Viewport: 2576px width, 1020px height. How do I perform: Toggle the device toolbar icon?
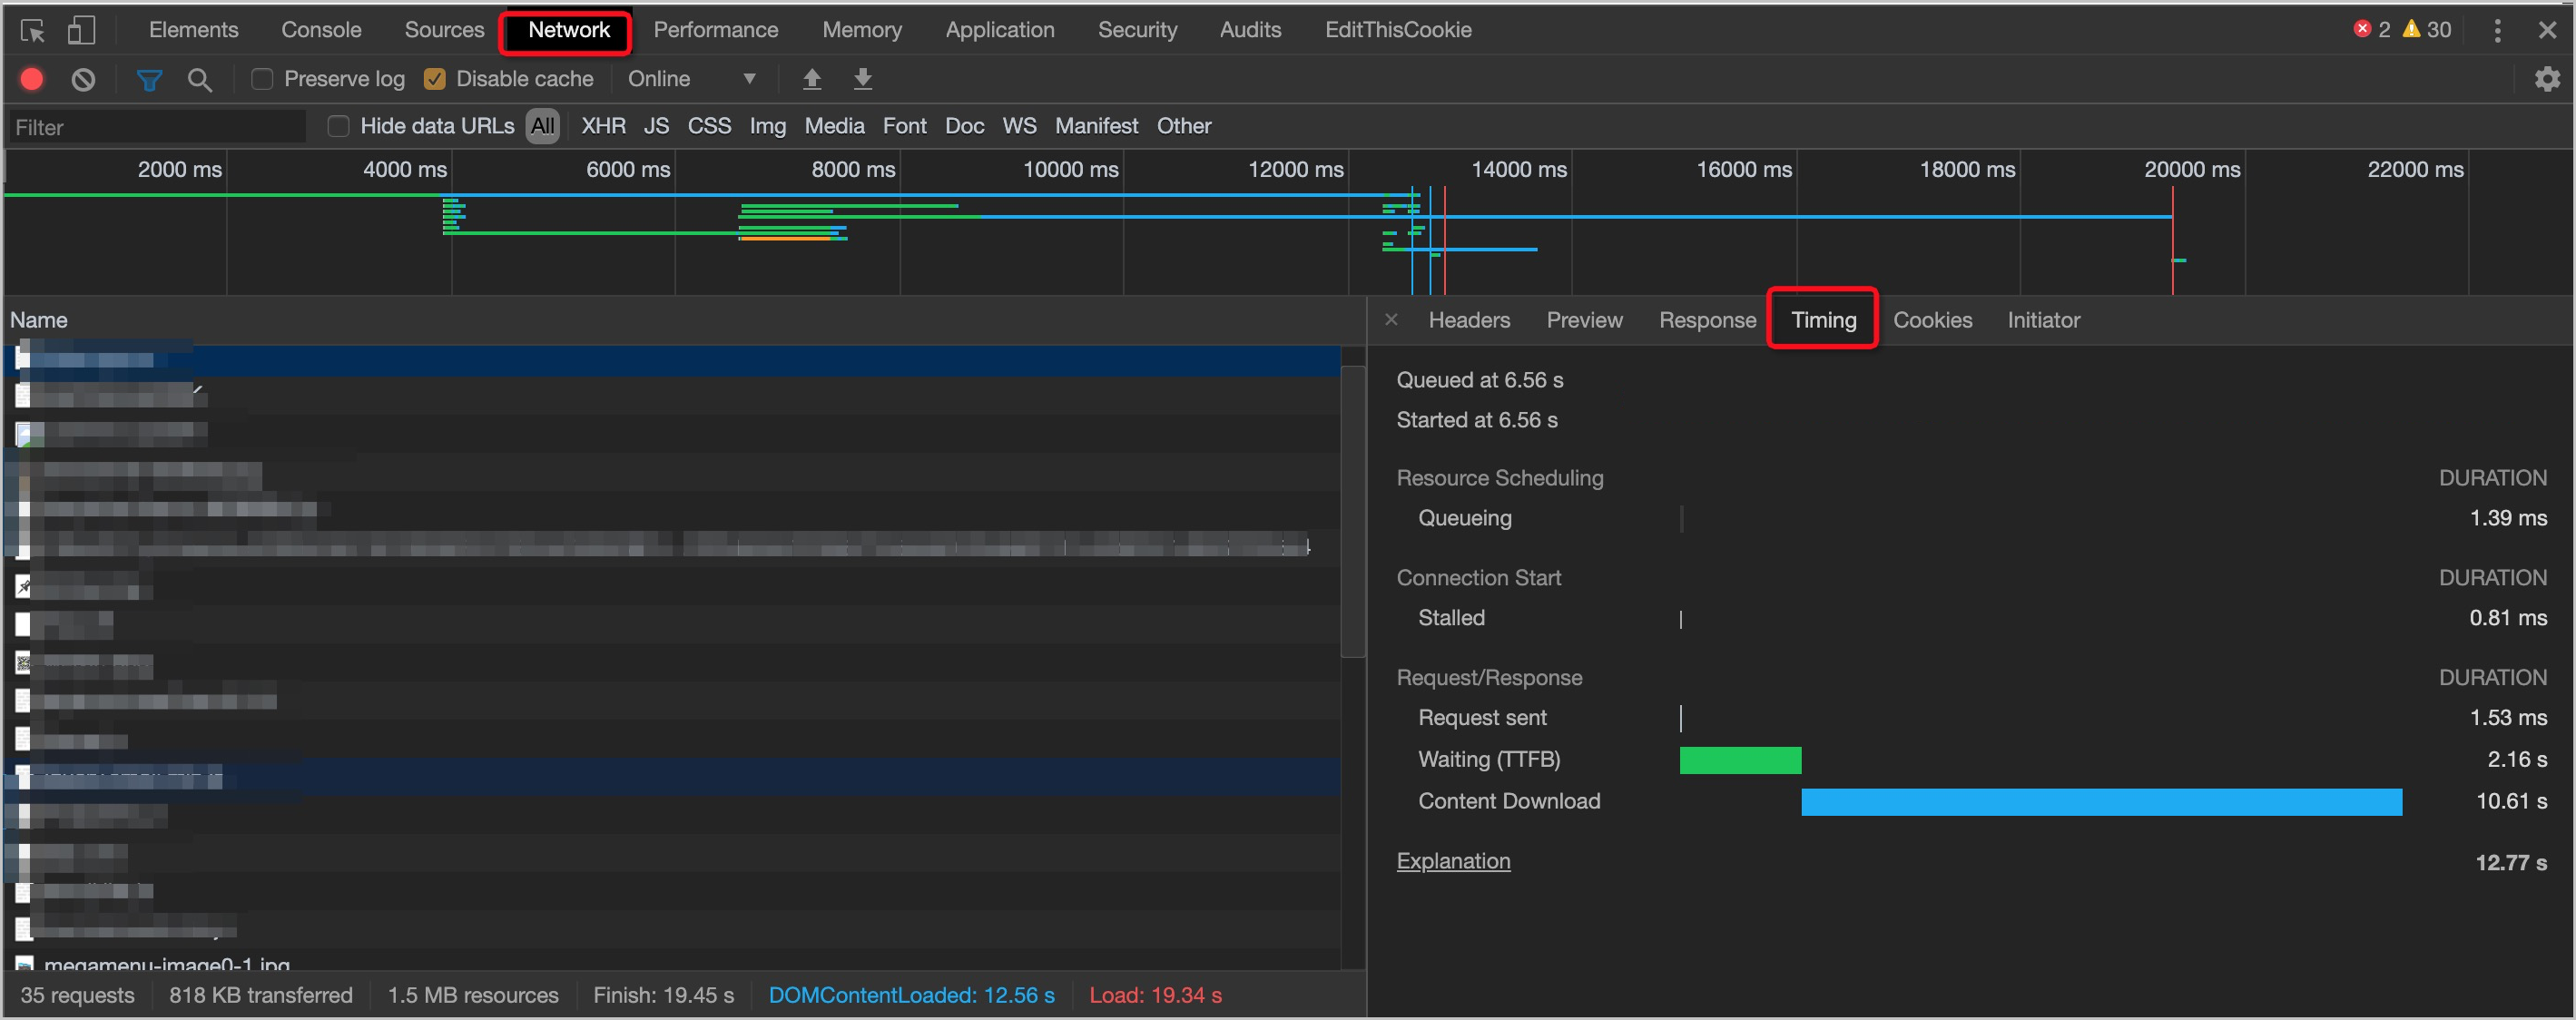tap(81, 30)
